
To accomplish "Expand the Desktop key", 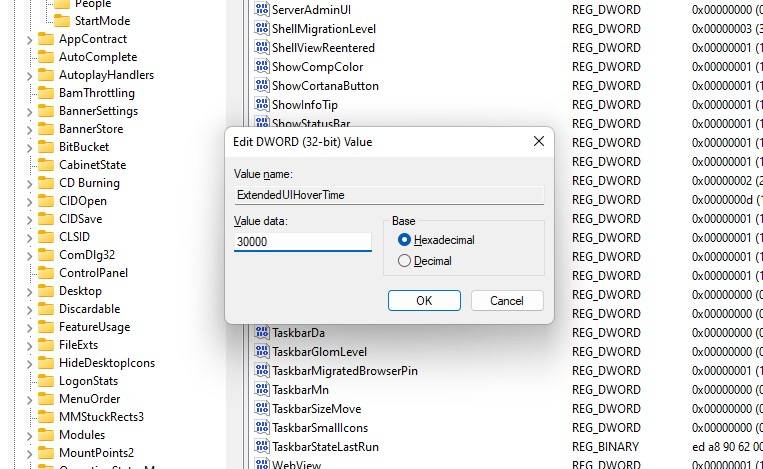I will [x=29, y=292].
